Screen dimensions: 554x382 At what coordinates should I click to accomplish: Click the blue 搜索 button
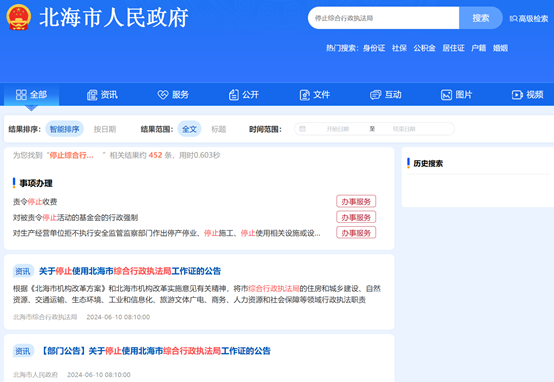[x=481, y=18]
